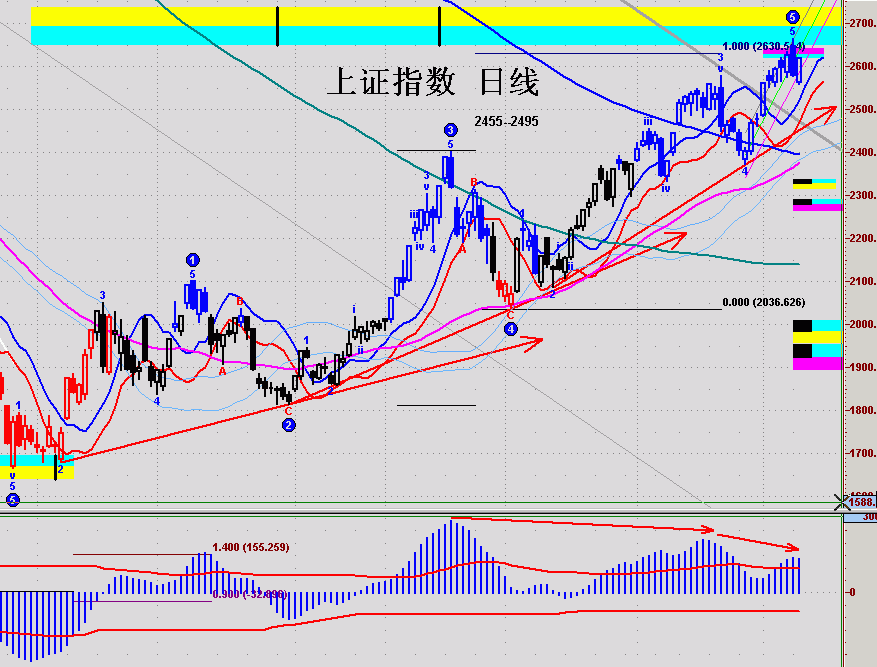Select the highlighted 1588 price box on axis
The height and width of the screenshot is (667, 877).
(861, 501)
